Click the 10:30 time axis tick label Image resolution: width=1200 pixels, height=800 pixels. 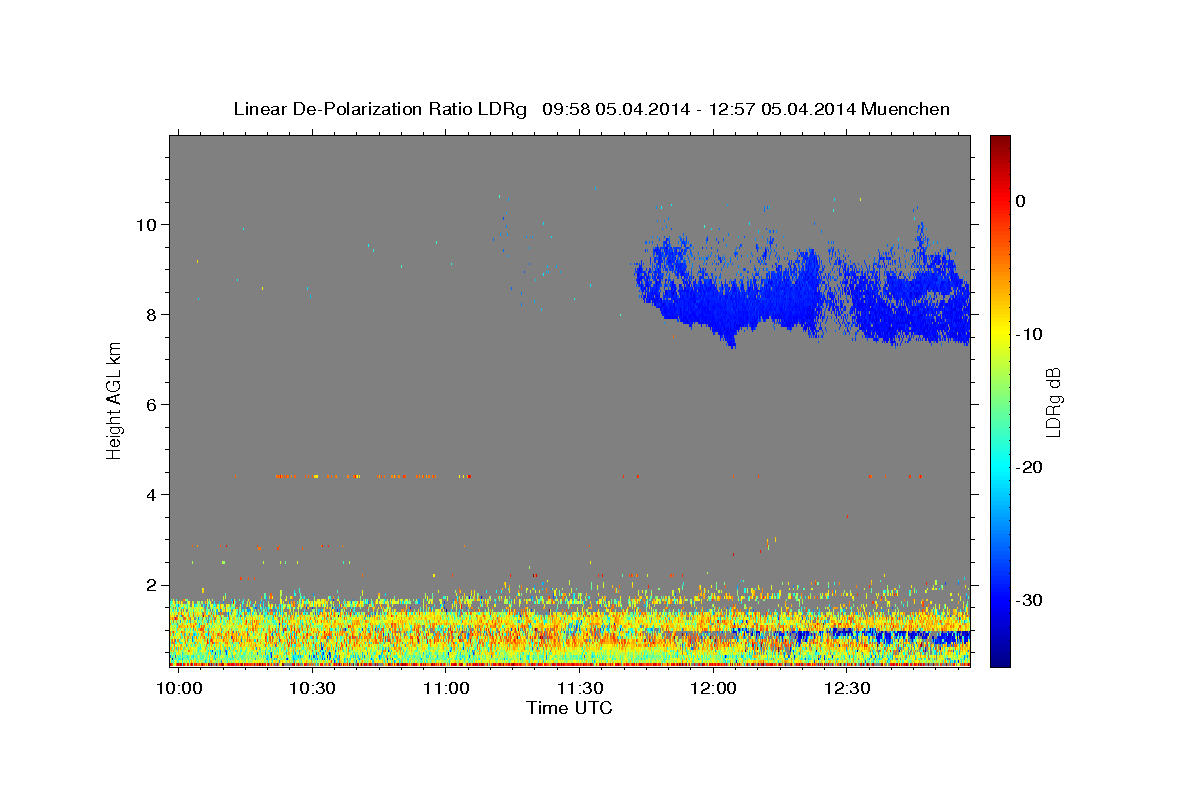(312, 689)
